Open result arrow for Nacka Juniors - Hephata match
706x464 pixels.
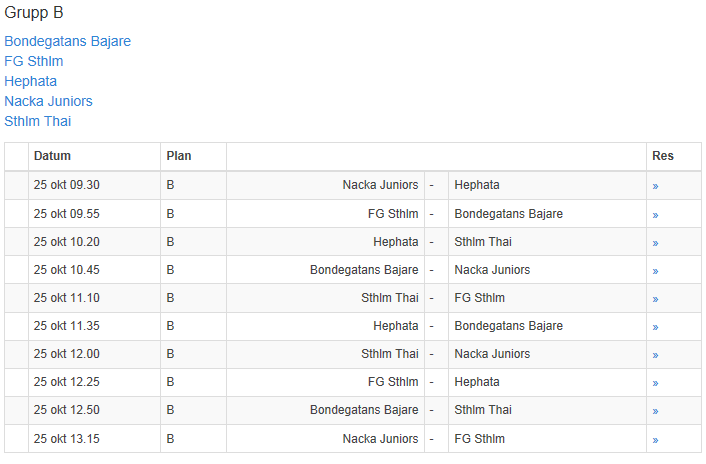[656, 186]
